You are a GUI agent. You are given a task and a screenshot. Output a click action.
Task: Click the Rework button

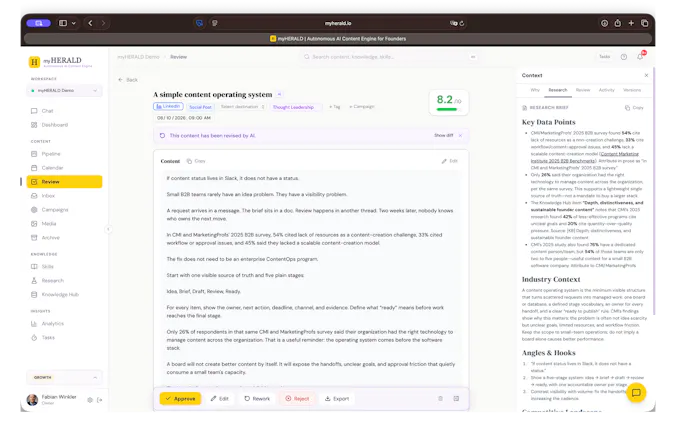(x=257, y=398)
